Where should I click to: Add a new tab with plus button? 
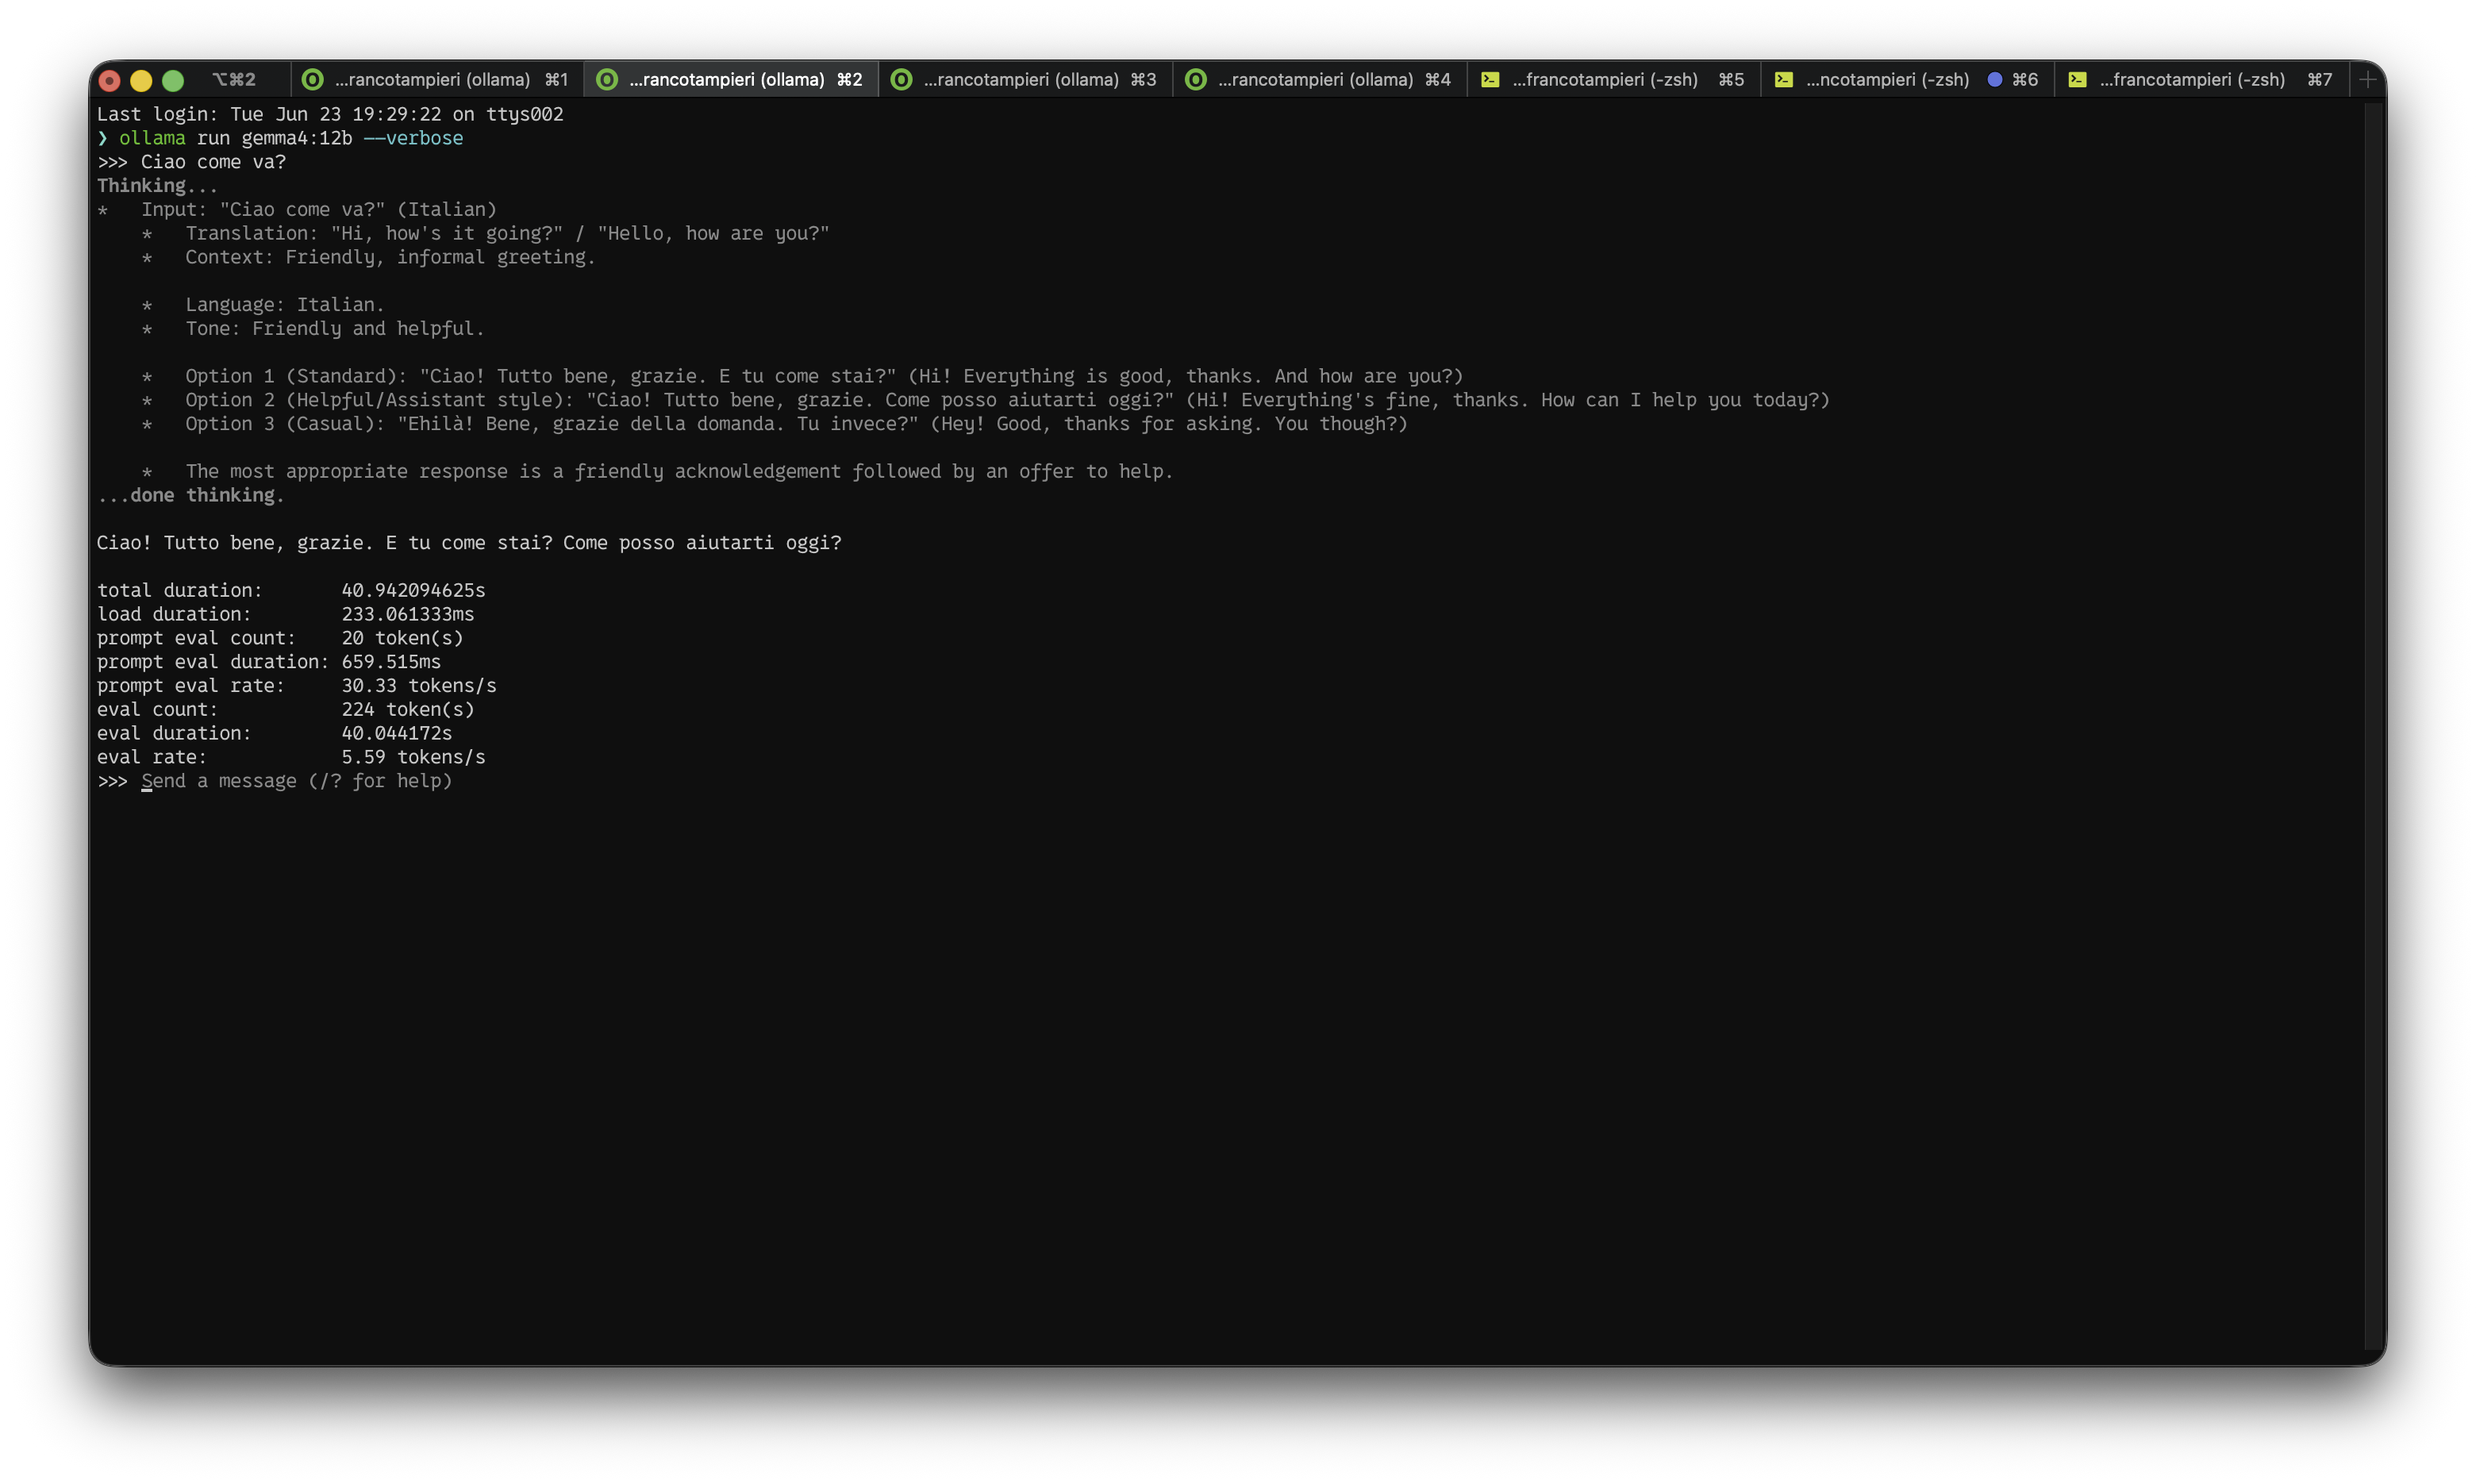2367,79
